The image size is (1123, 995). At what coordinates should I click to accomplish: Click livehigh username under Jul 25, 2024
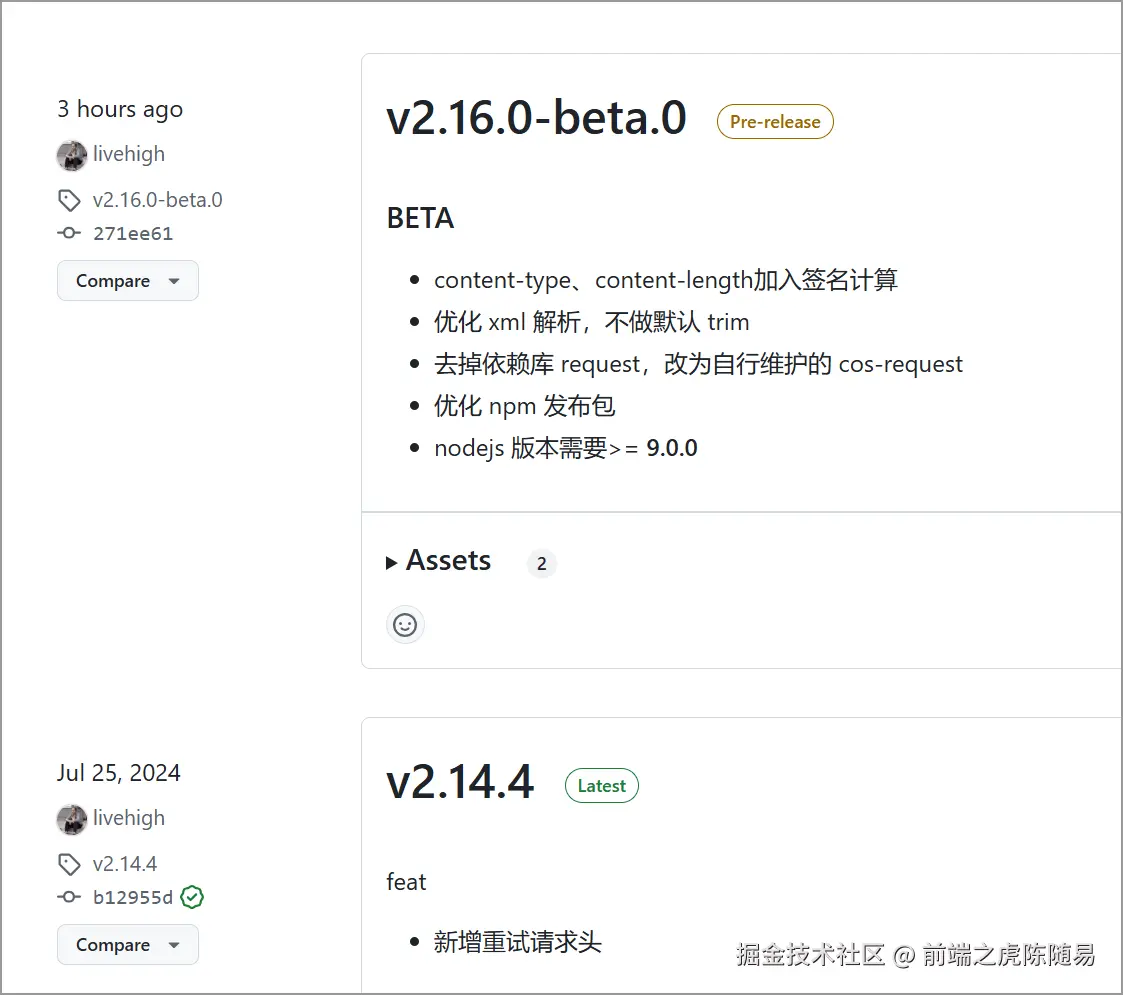click(x=129, y=818)
